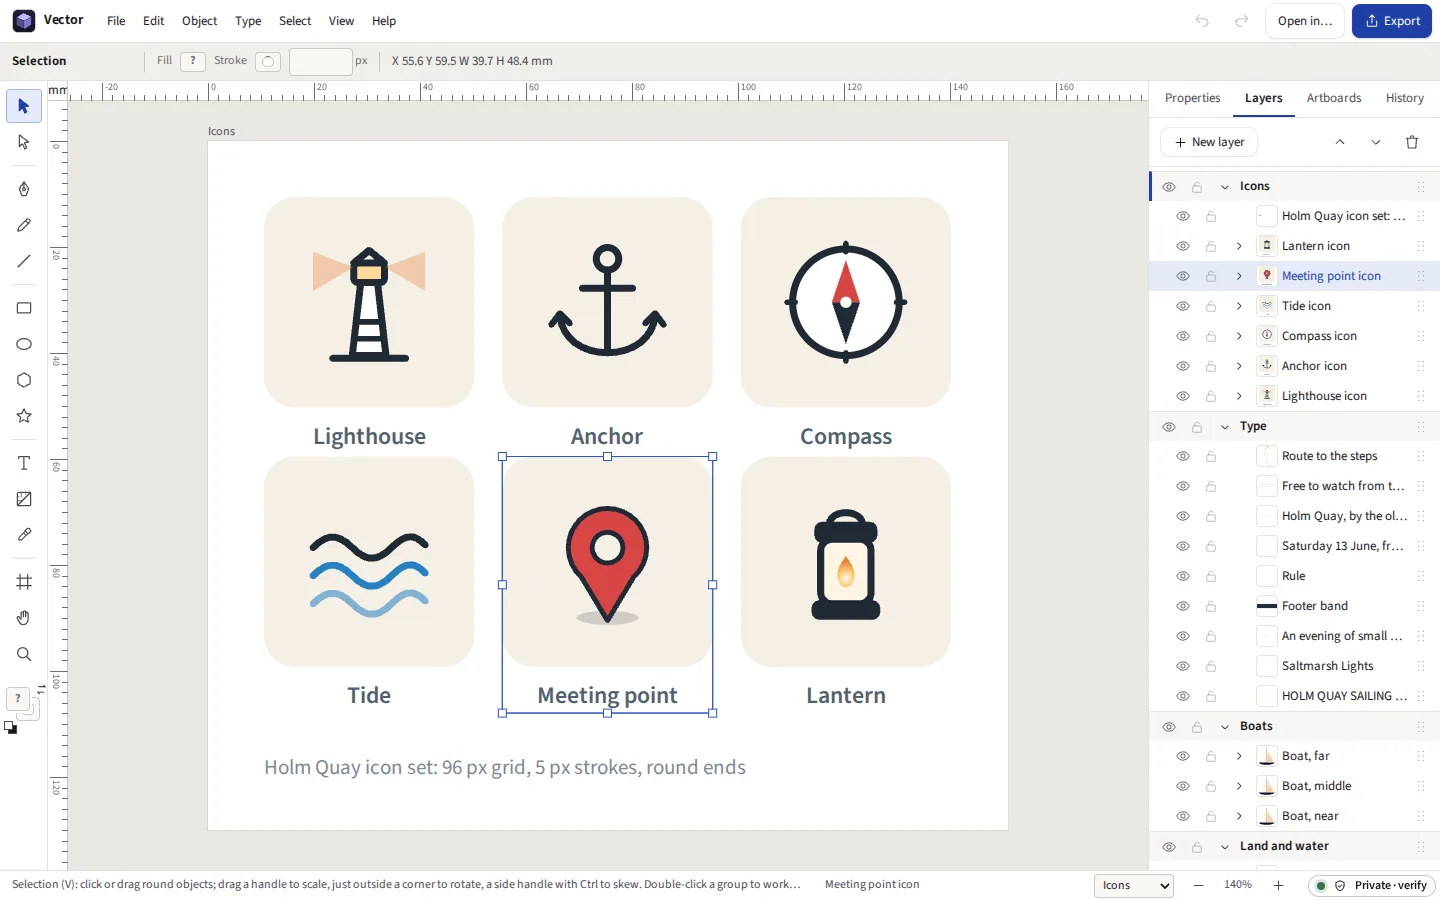Lock the Lantern icon layer
The image size is (1440, 900).
[1210, 246]
